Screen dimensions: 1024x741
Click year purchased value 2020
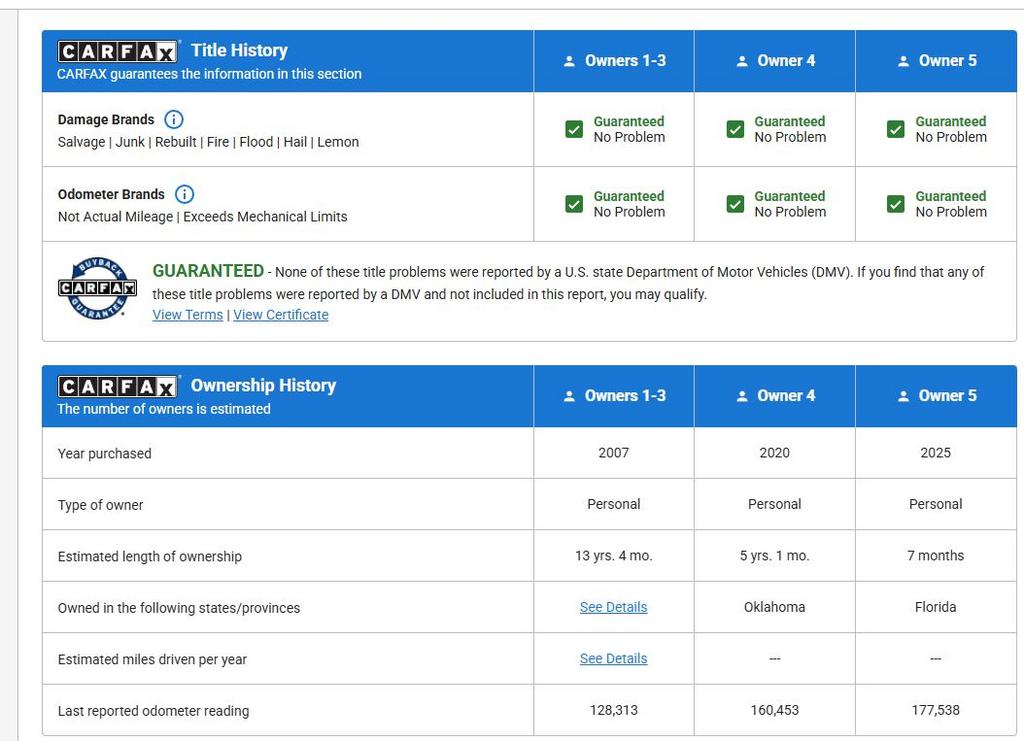[775, 452]
